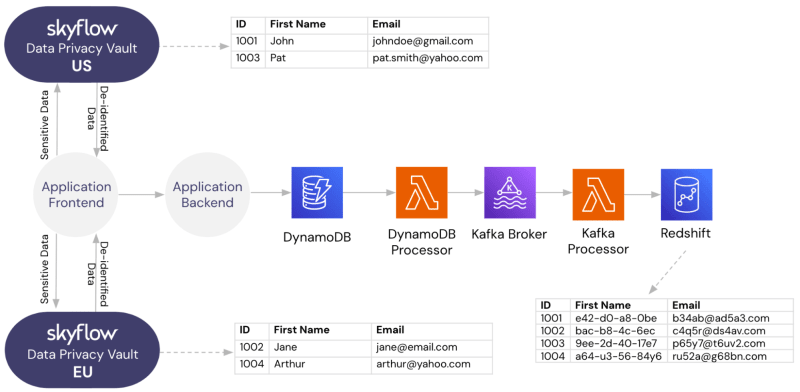Click the DynamoDB database icon
Image resolution: width=800 pixels, height=392 pixels.
click(317, 193)
